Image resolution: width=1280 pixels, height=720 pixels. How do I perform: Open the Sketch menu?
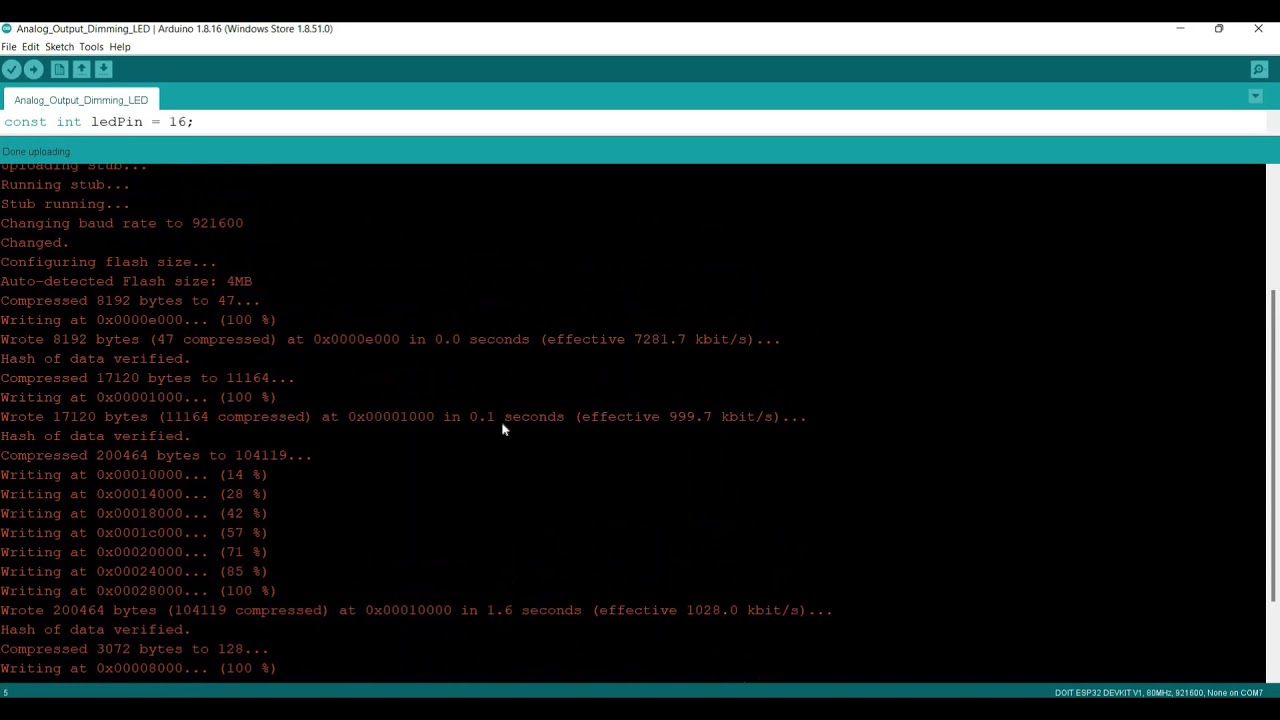tap(59, 47)
